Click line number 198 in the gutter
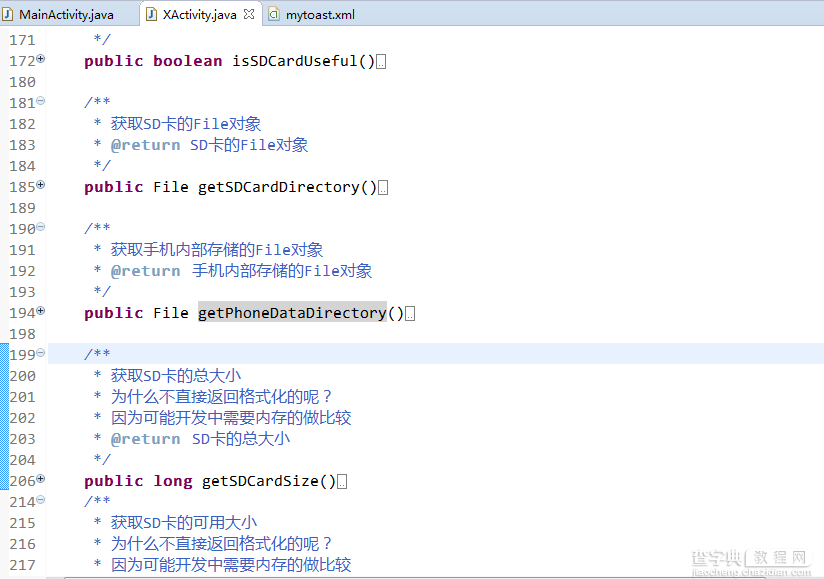 coord(22,335)
